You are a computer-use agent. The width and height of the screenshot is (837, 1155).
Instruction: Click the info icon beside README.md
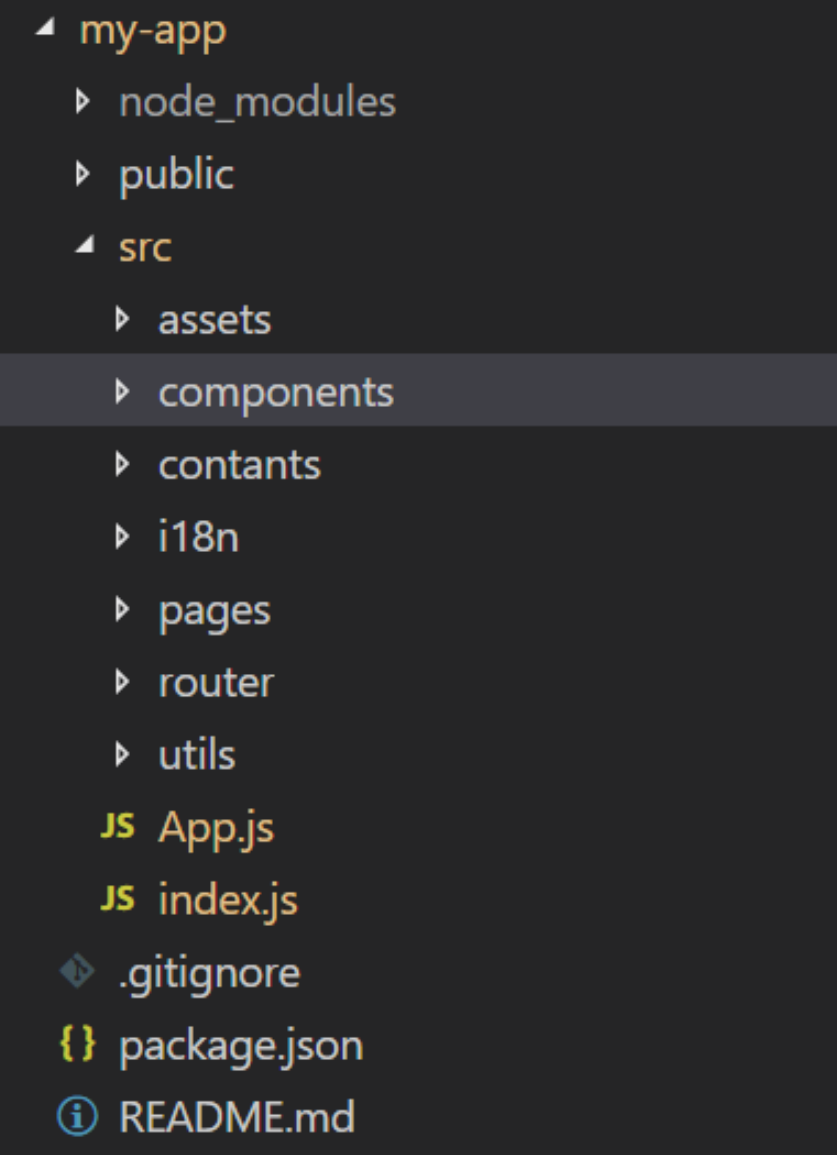(77, 1116)
